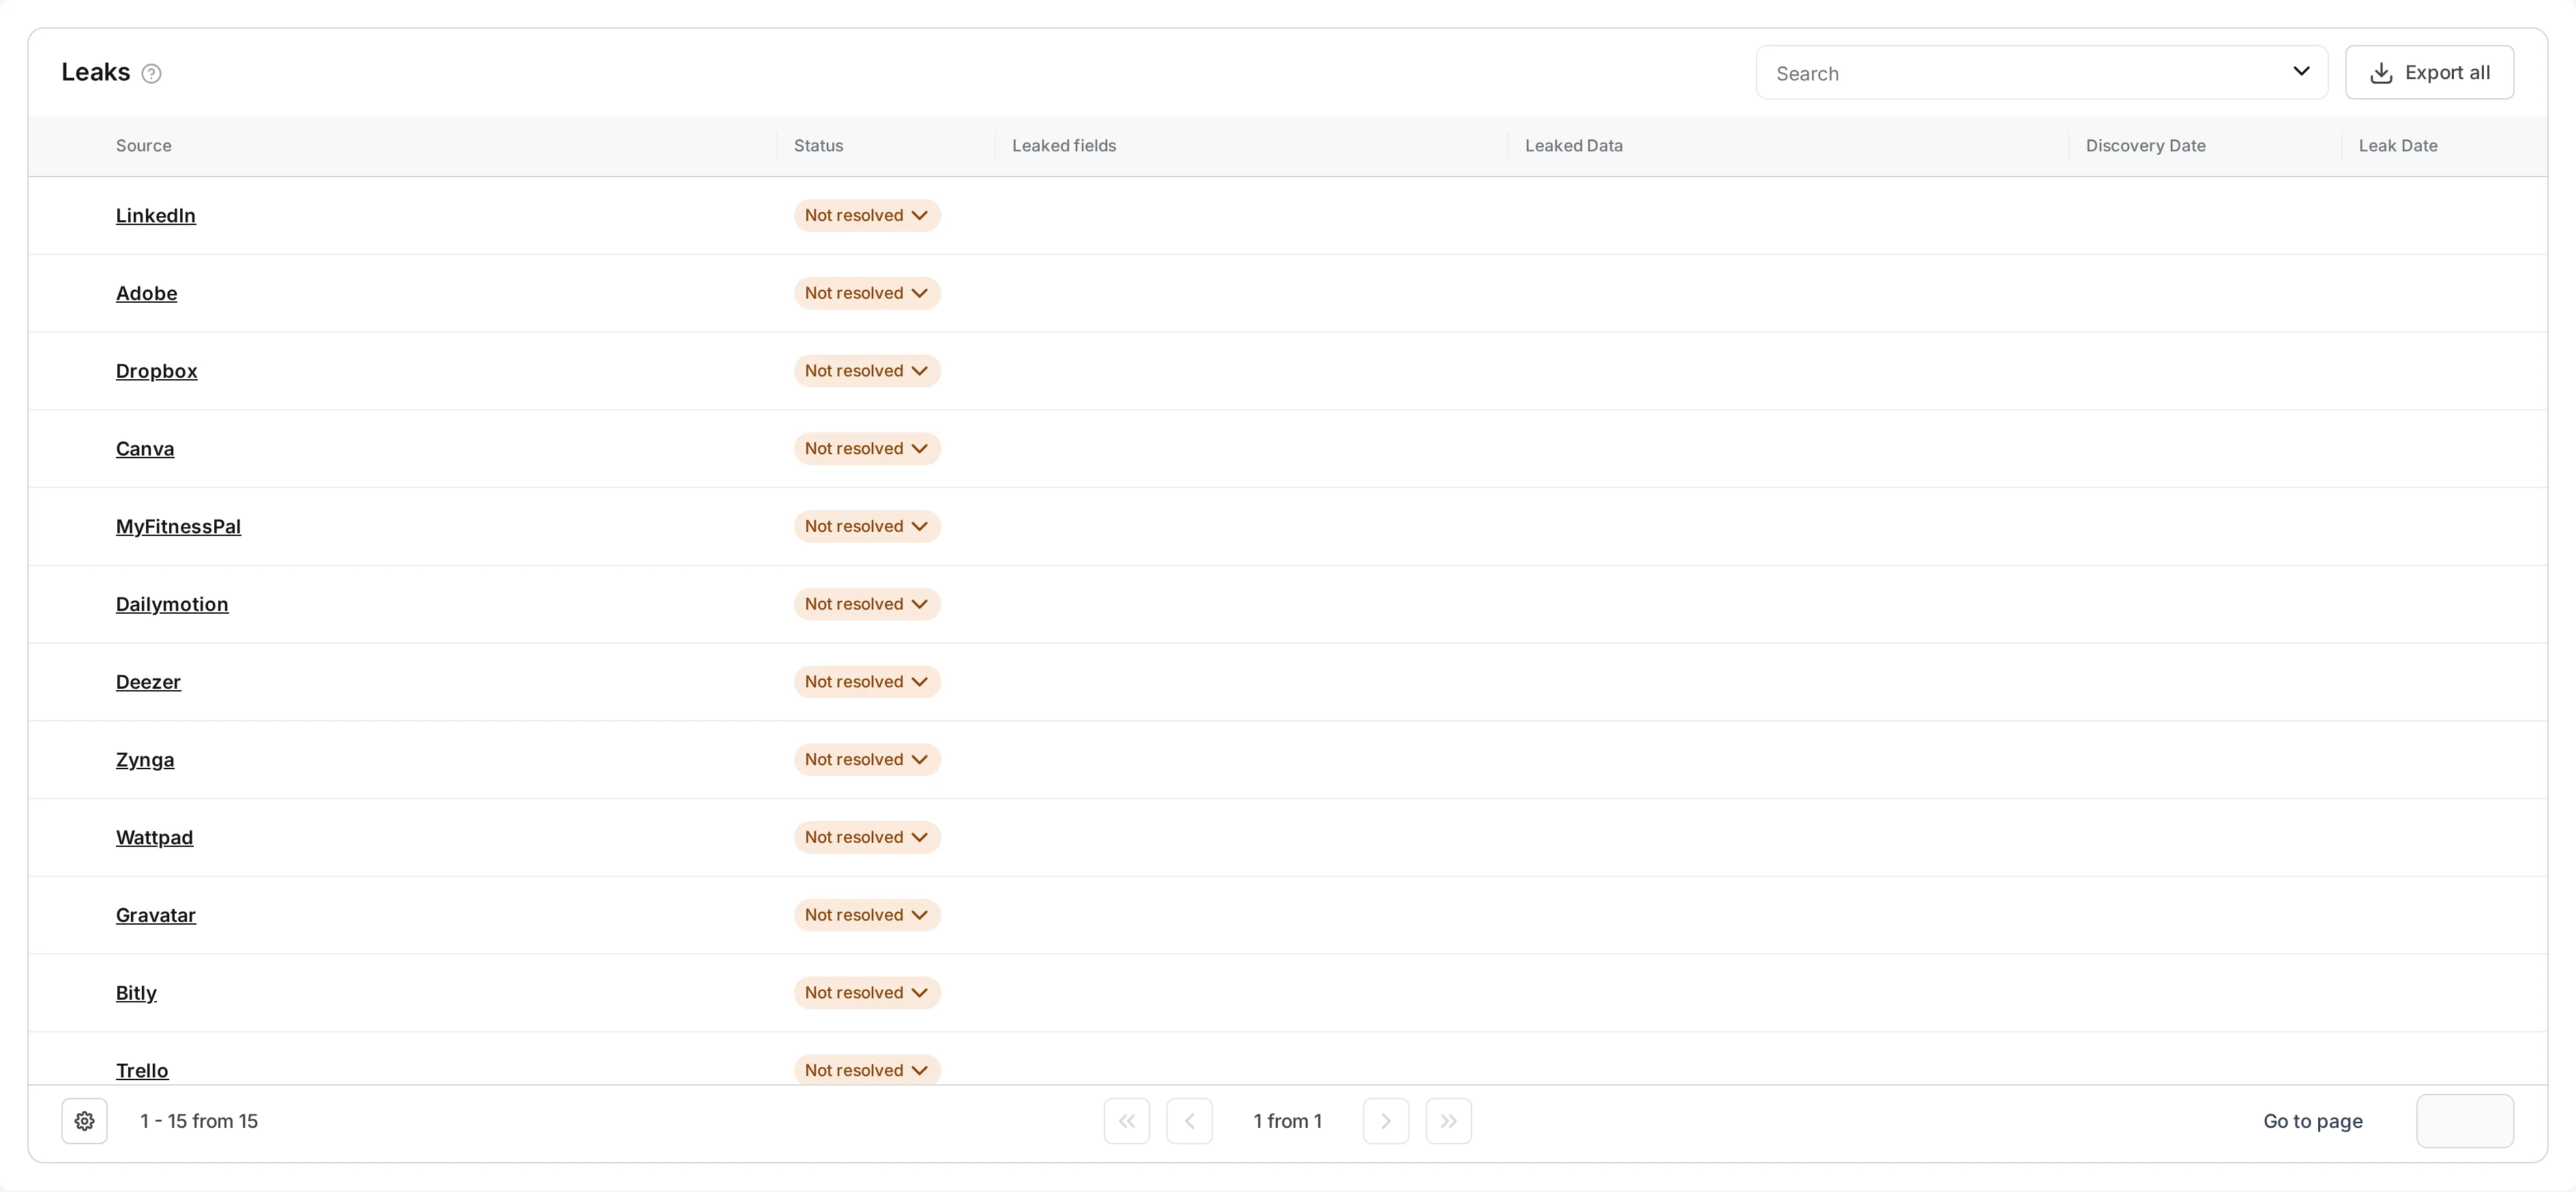Open table settings with the gear icon
Viewport: 2576px width, 1192px height.
[84, 1121]
